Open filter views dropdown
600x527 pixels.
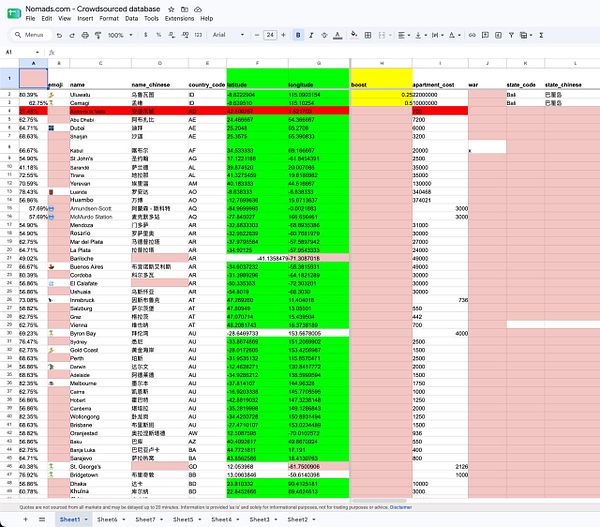point(526,35)
